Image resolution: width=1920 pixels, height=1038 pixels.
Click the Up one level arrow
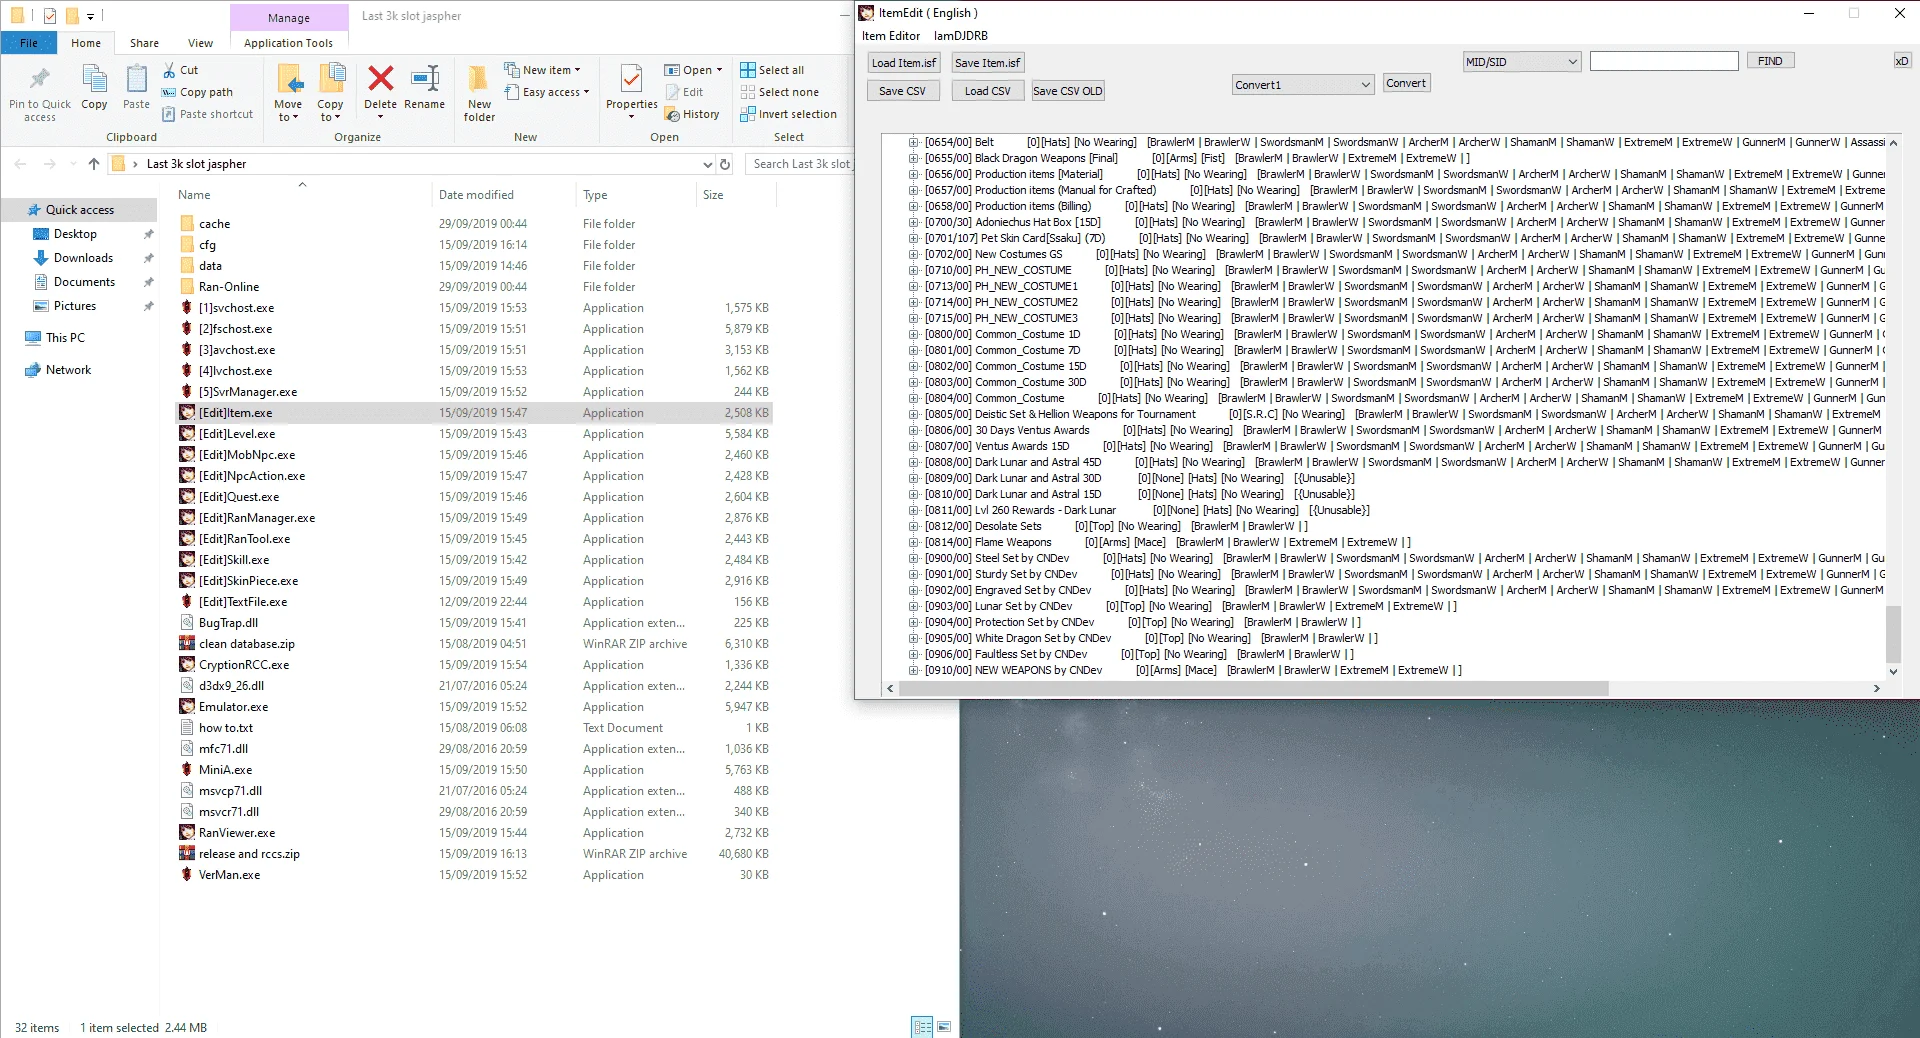94,164
